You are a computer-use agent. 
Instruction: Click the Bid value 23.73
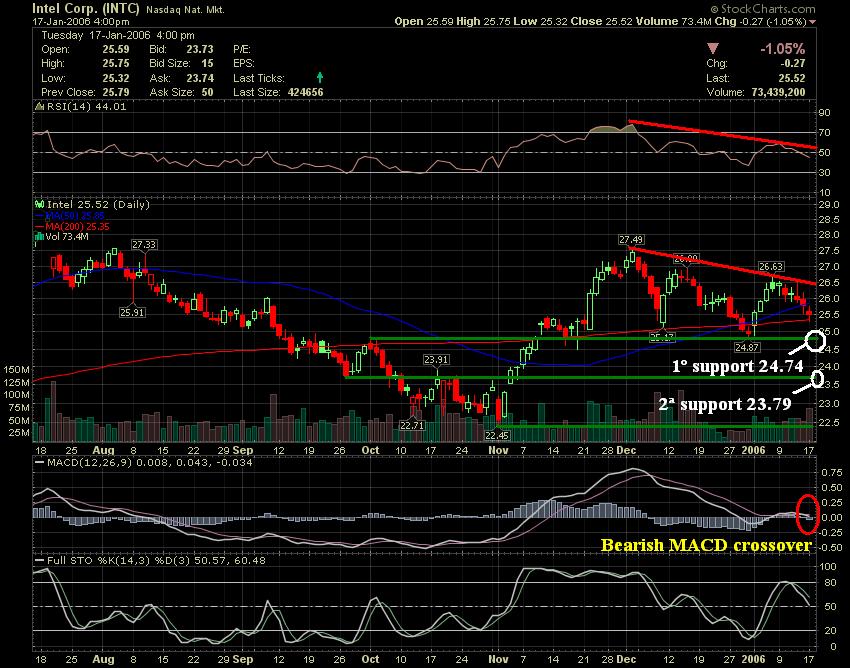[200, 49]
